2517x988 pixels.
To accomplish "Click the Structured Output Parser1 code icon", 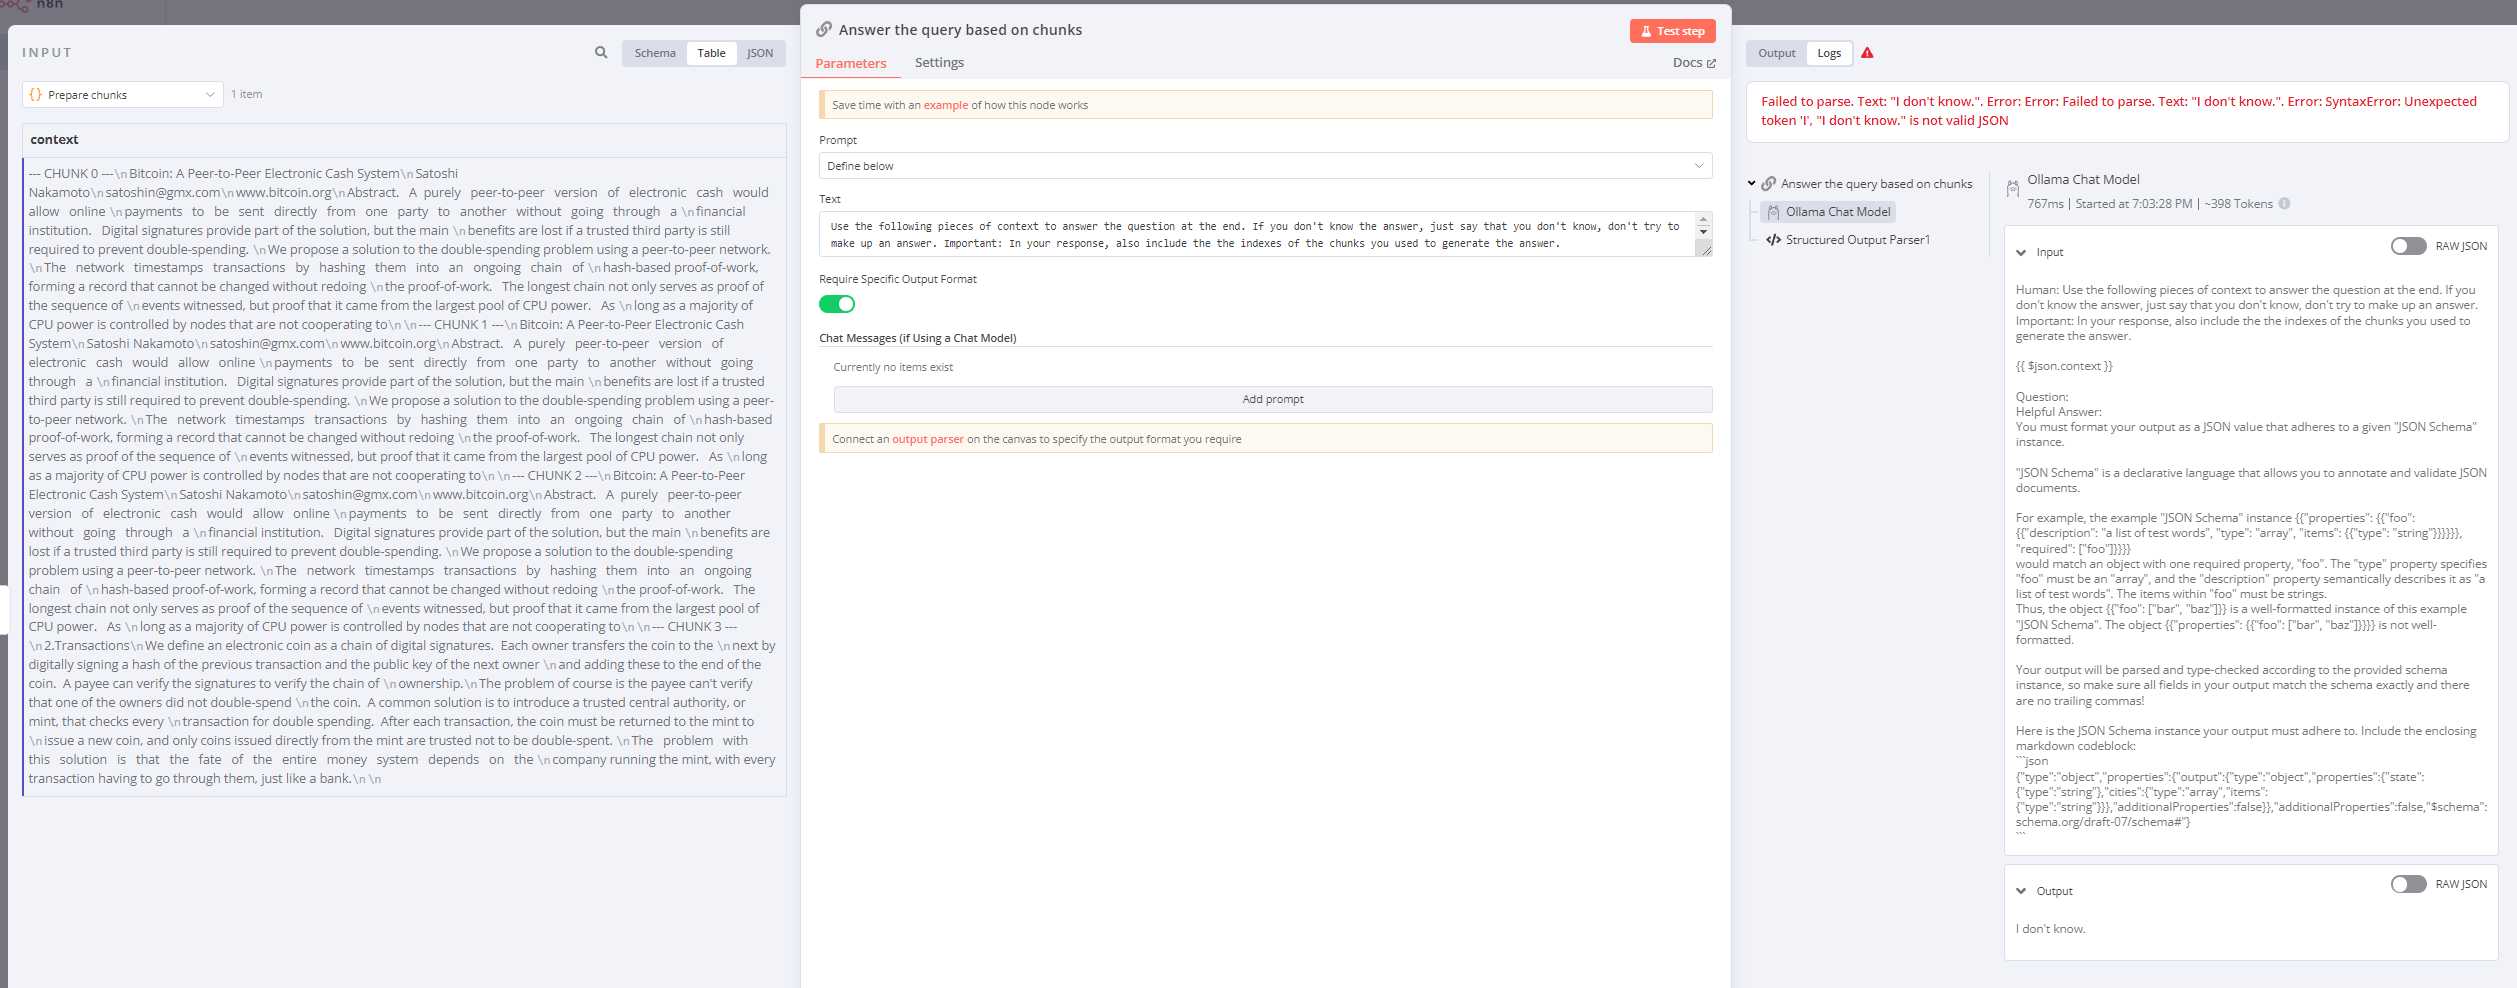I will (1773, 240).
